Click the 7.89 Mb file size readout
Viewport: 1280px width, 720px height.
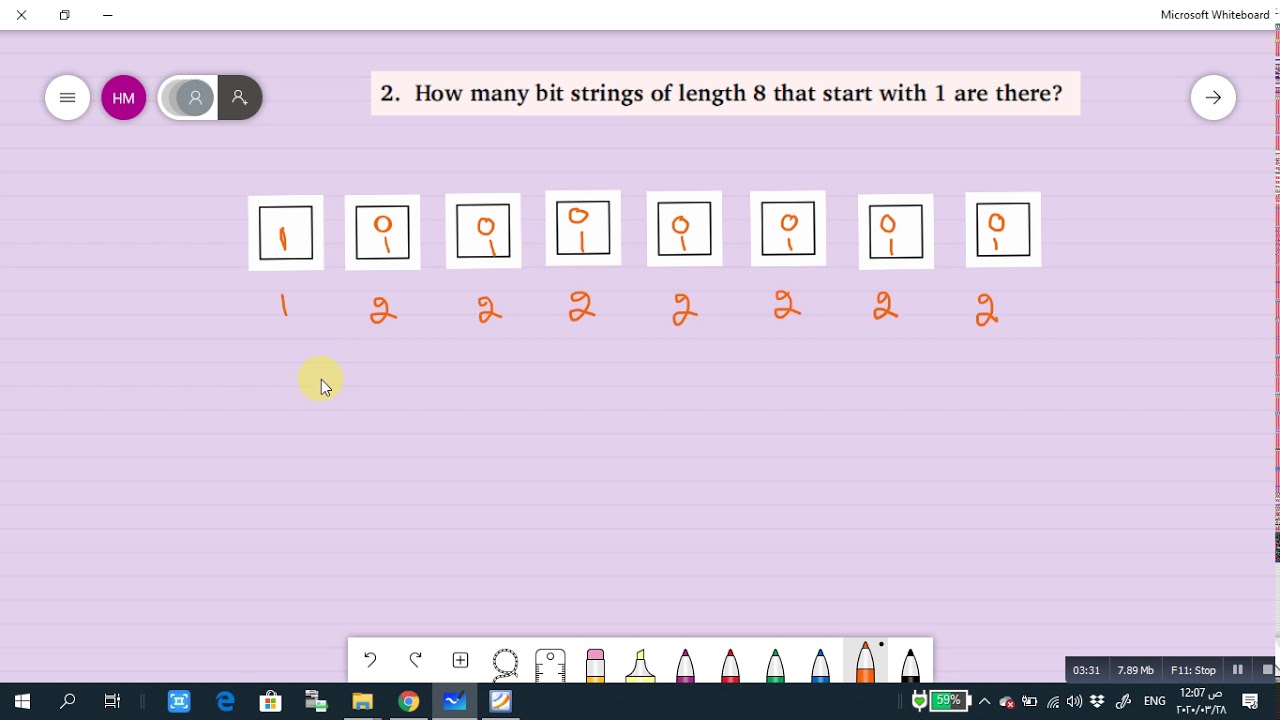point(1135,670)
